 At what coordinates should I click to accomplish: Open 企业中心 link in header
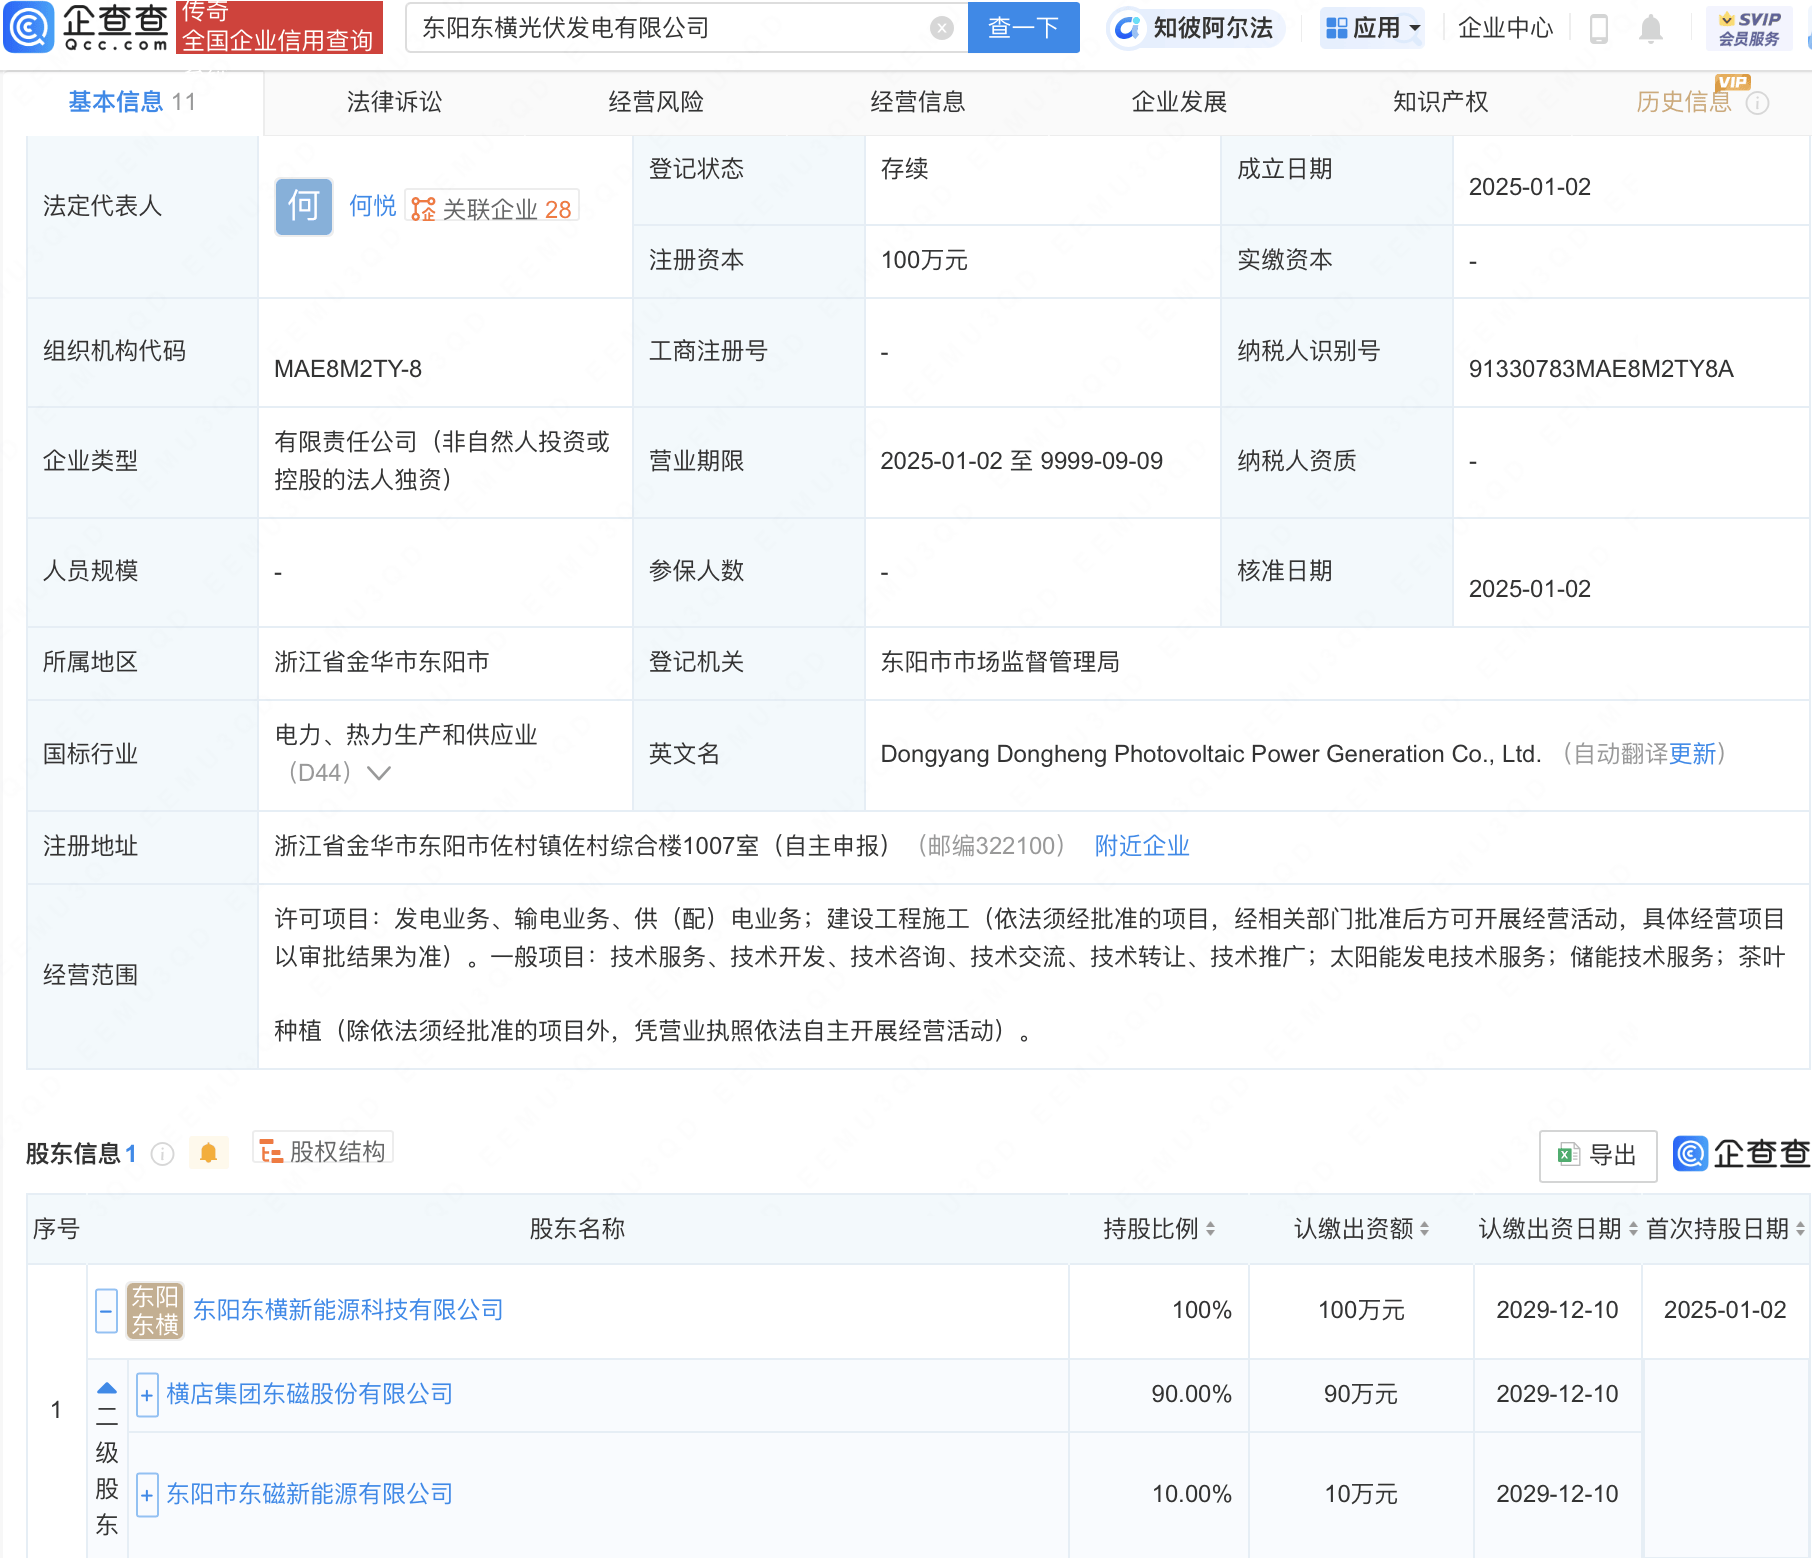click(x=1505, y=28)
